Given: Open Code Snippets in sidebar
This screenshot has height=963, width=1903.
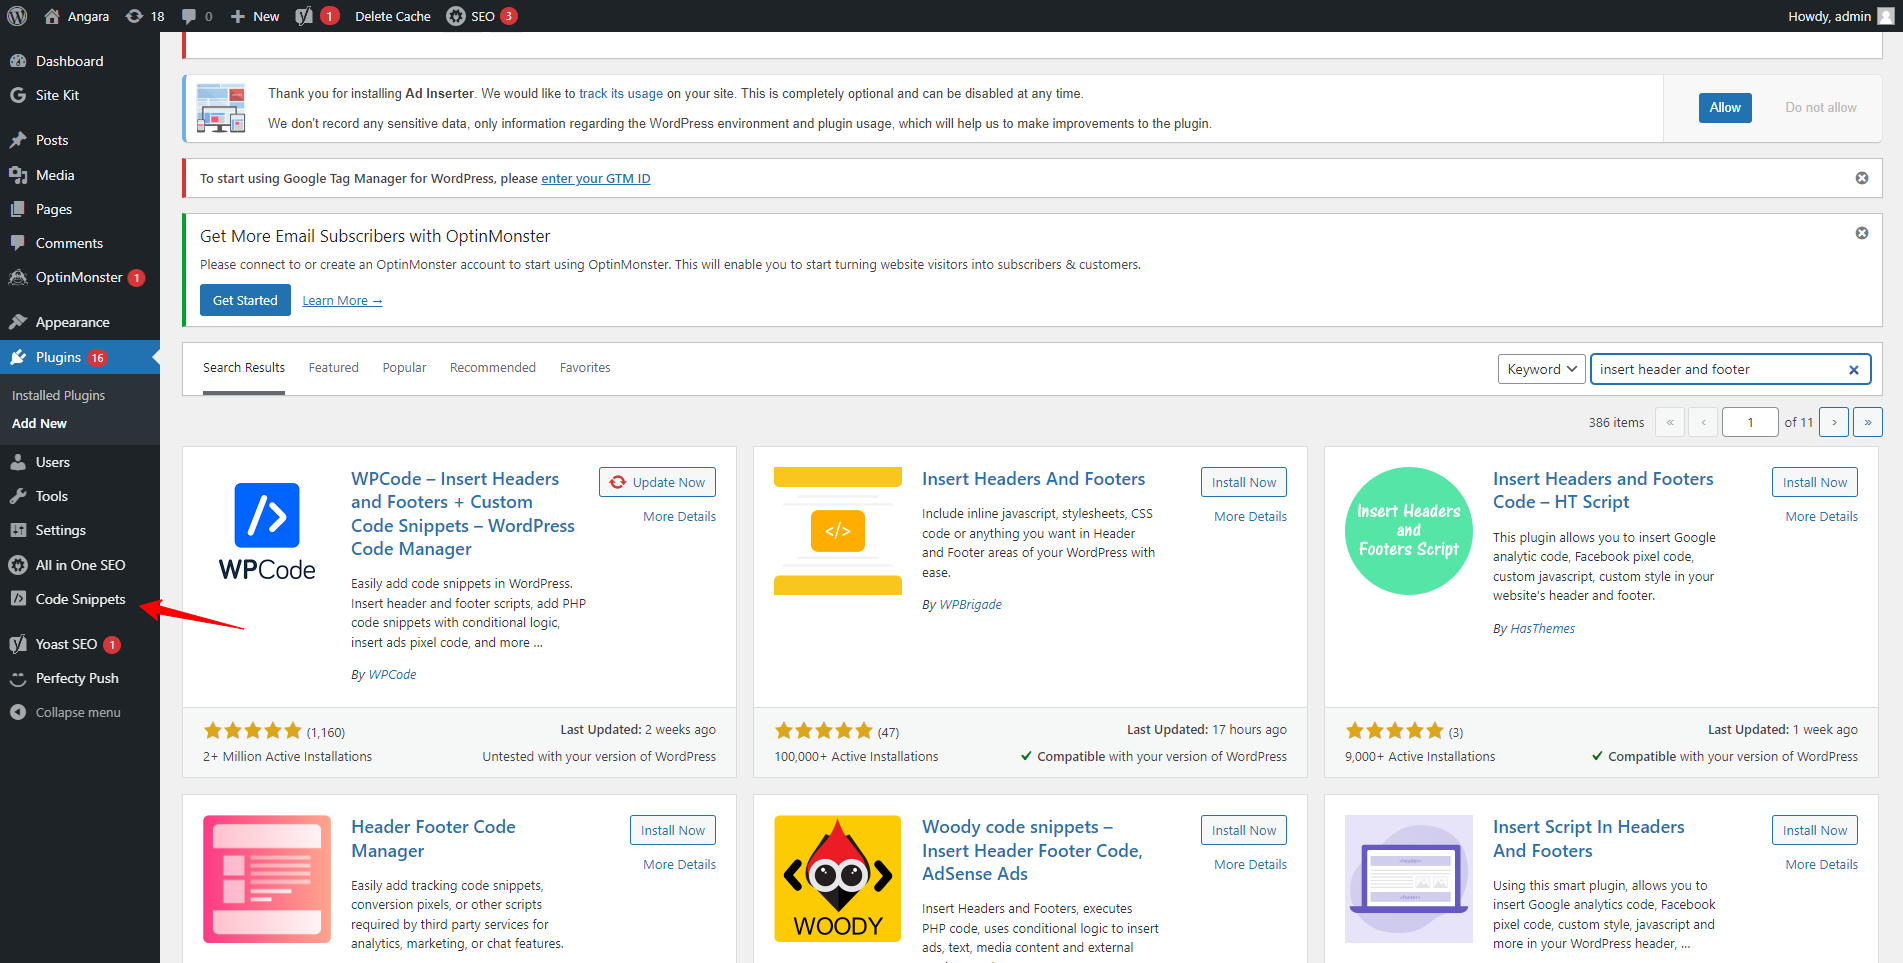Looking at the screenshot, I should click(80, 599).
